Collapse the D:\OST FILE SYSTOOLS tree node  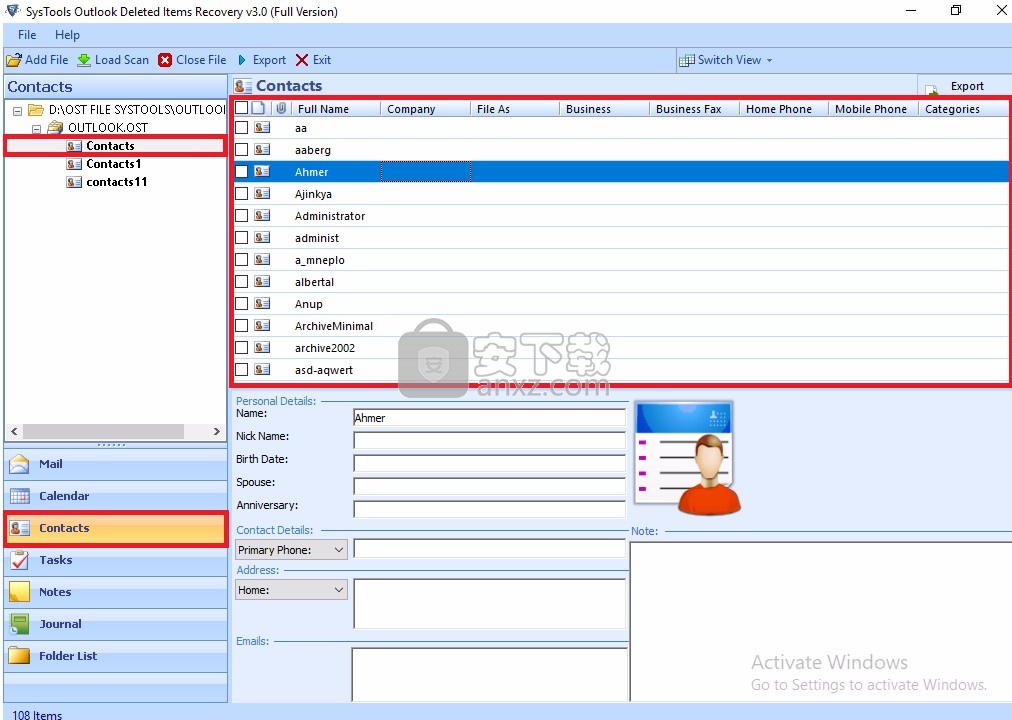click(18, 111)
